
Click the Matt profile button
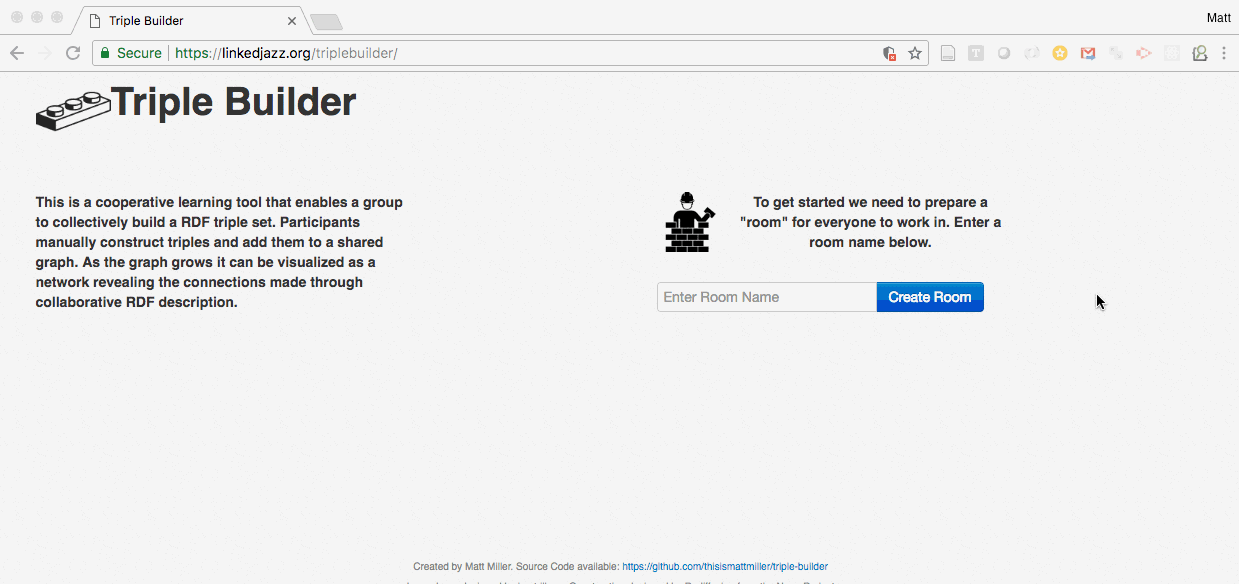pyautogui.click(x=1218, y=17)
